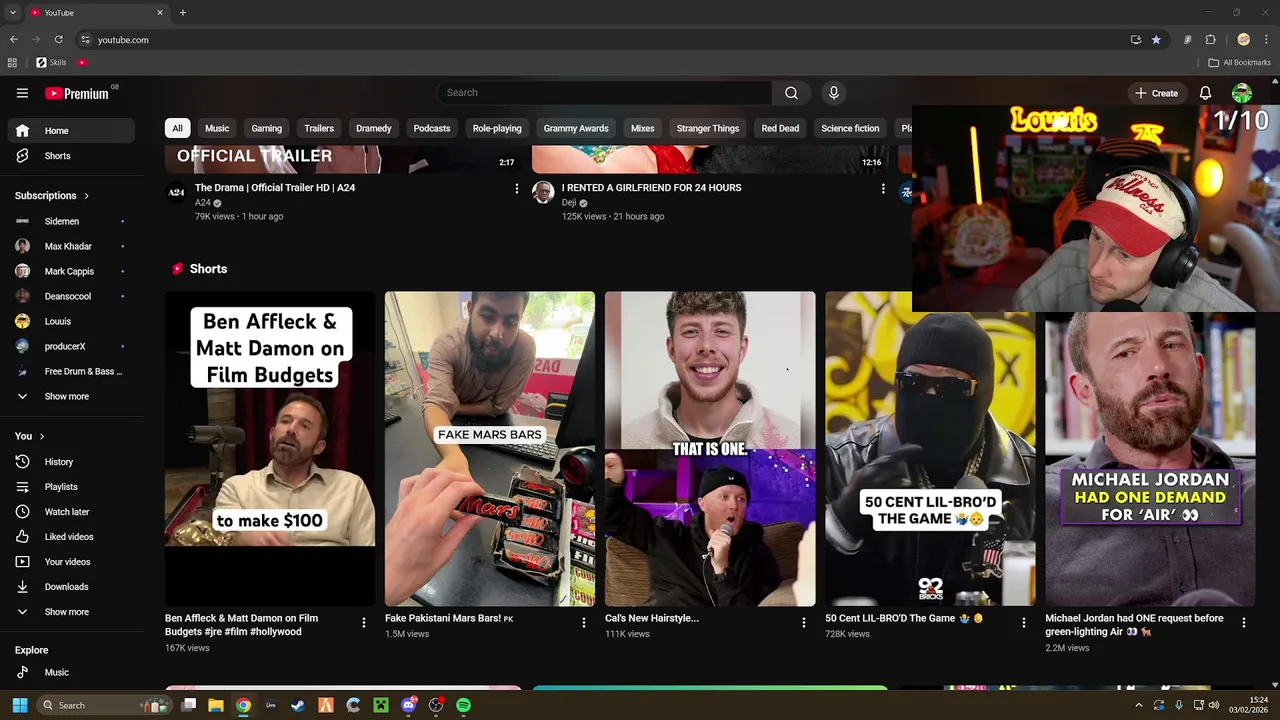This screenshot has width=1280, height=720.
Task: Expand the You section arrow
Action: point(41,436)
